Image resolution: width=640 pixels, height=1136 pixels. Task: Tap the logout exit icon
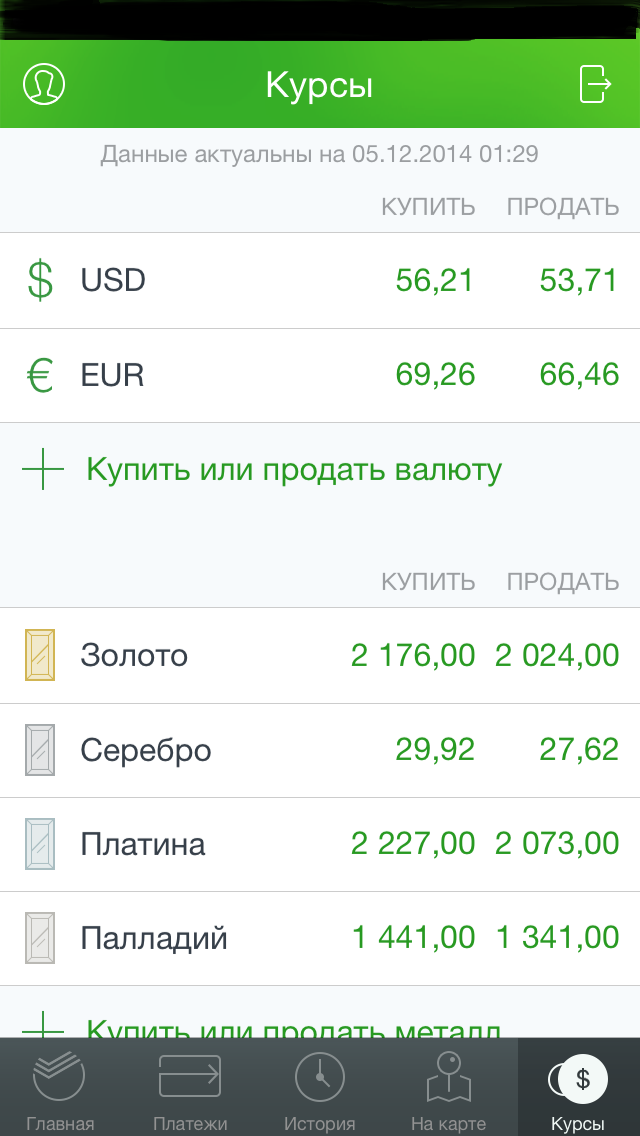595,84
